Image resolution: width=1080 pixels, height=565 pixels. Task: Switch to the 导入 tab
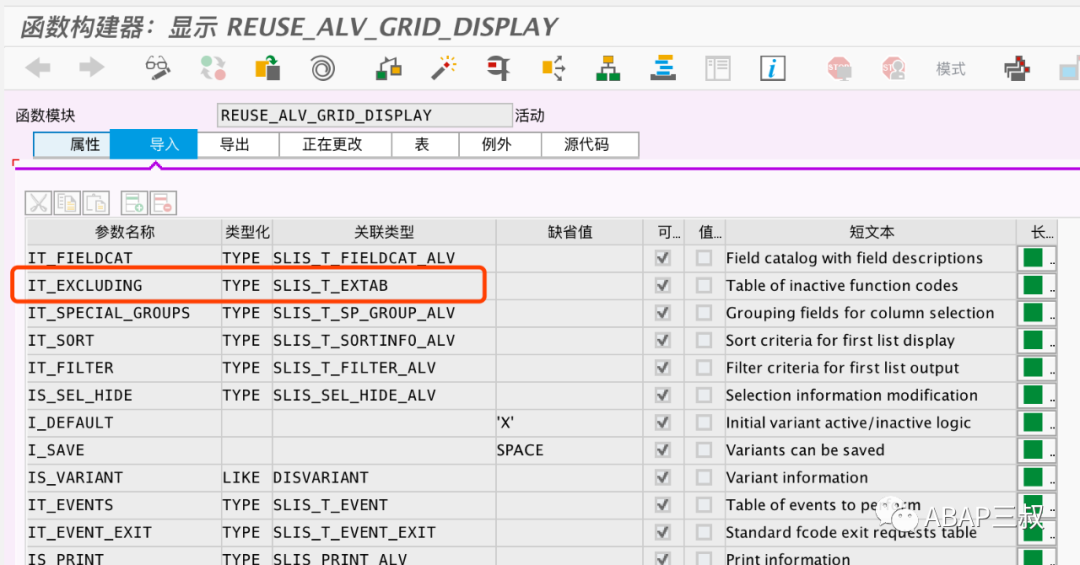[154, 145]
